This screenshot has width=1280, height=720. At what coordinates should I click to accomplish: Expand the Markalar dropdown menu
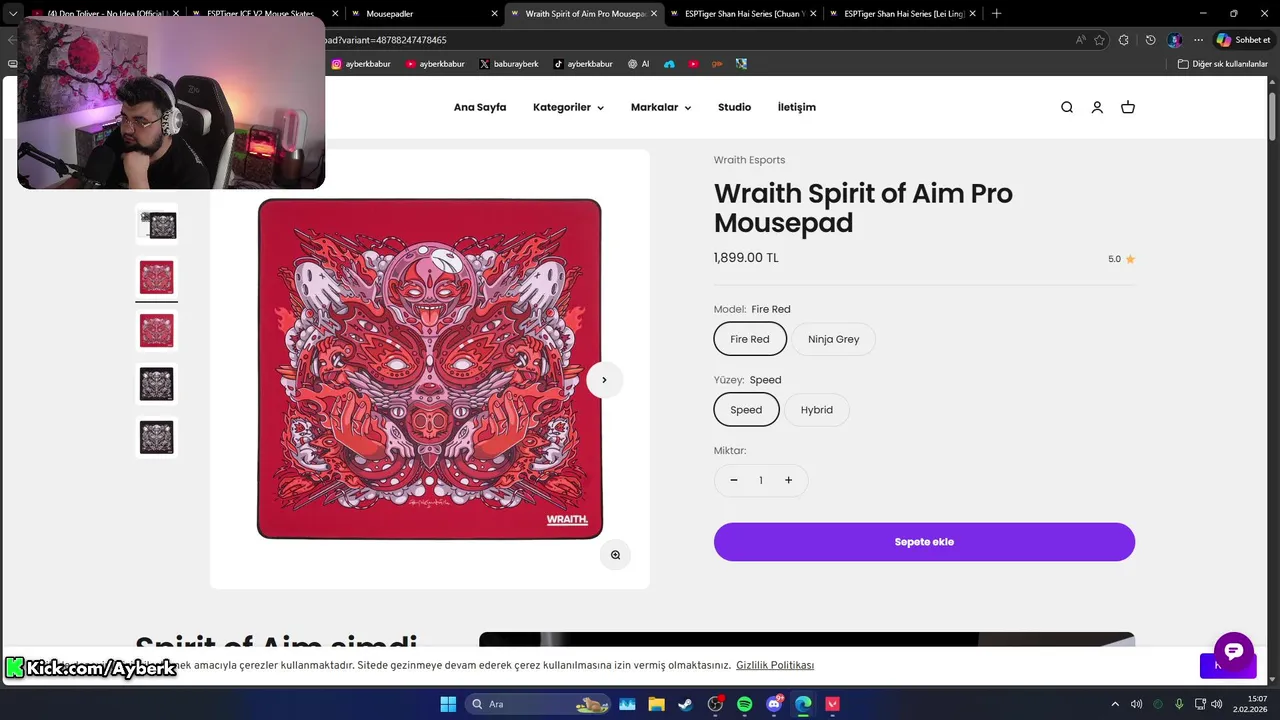661,107
